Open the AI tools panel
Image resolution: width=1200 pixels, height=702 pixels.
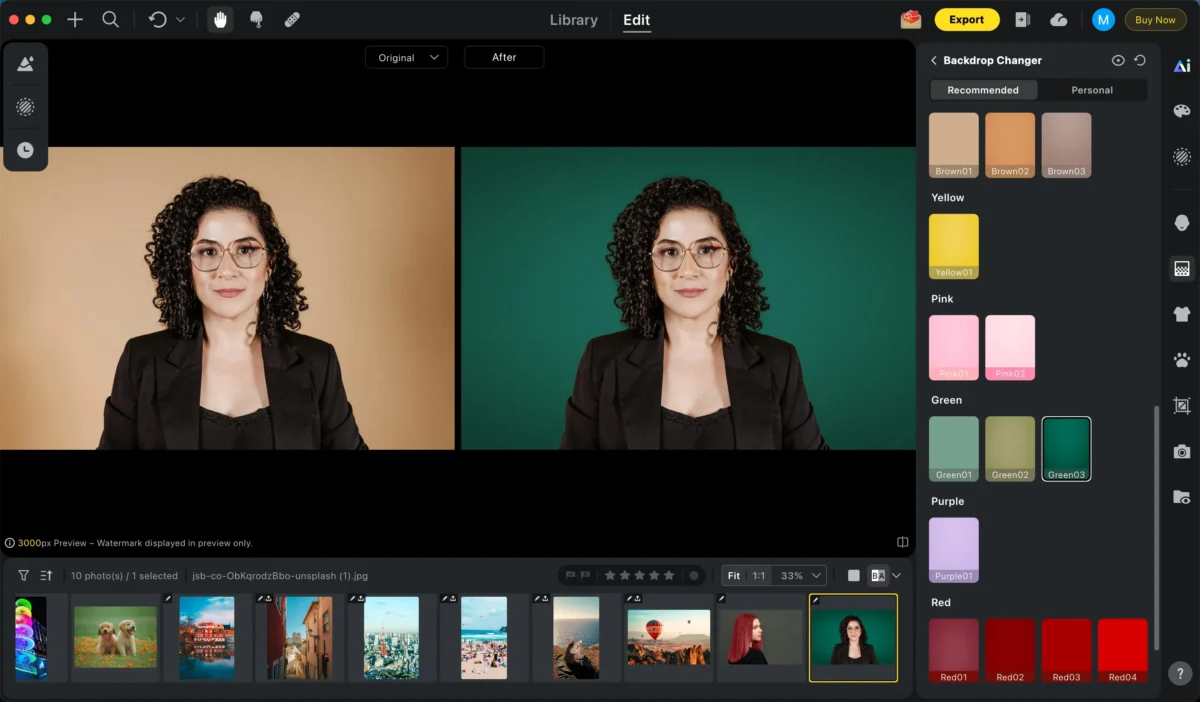click(x=1182, y=66)
